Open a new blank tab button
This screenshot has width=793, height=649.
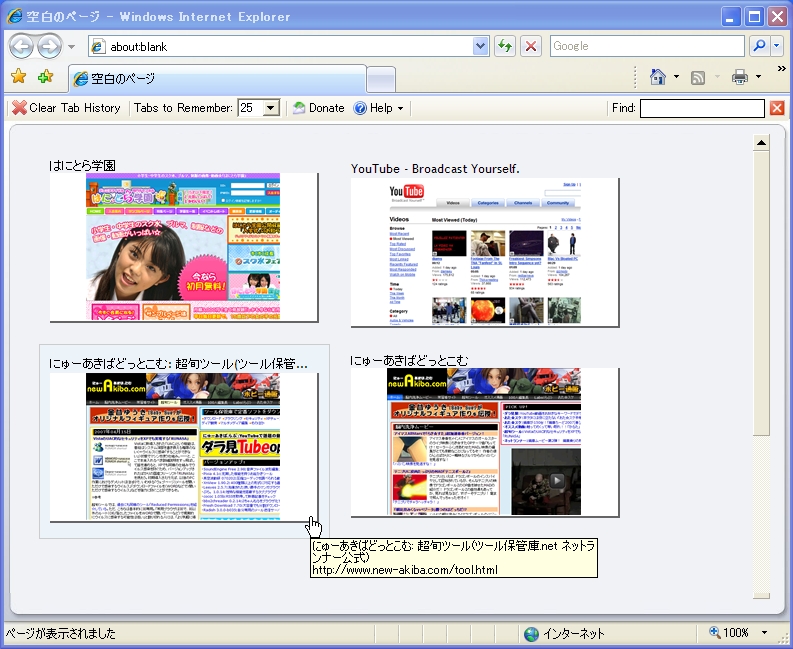coord(381,79)
